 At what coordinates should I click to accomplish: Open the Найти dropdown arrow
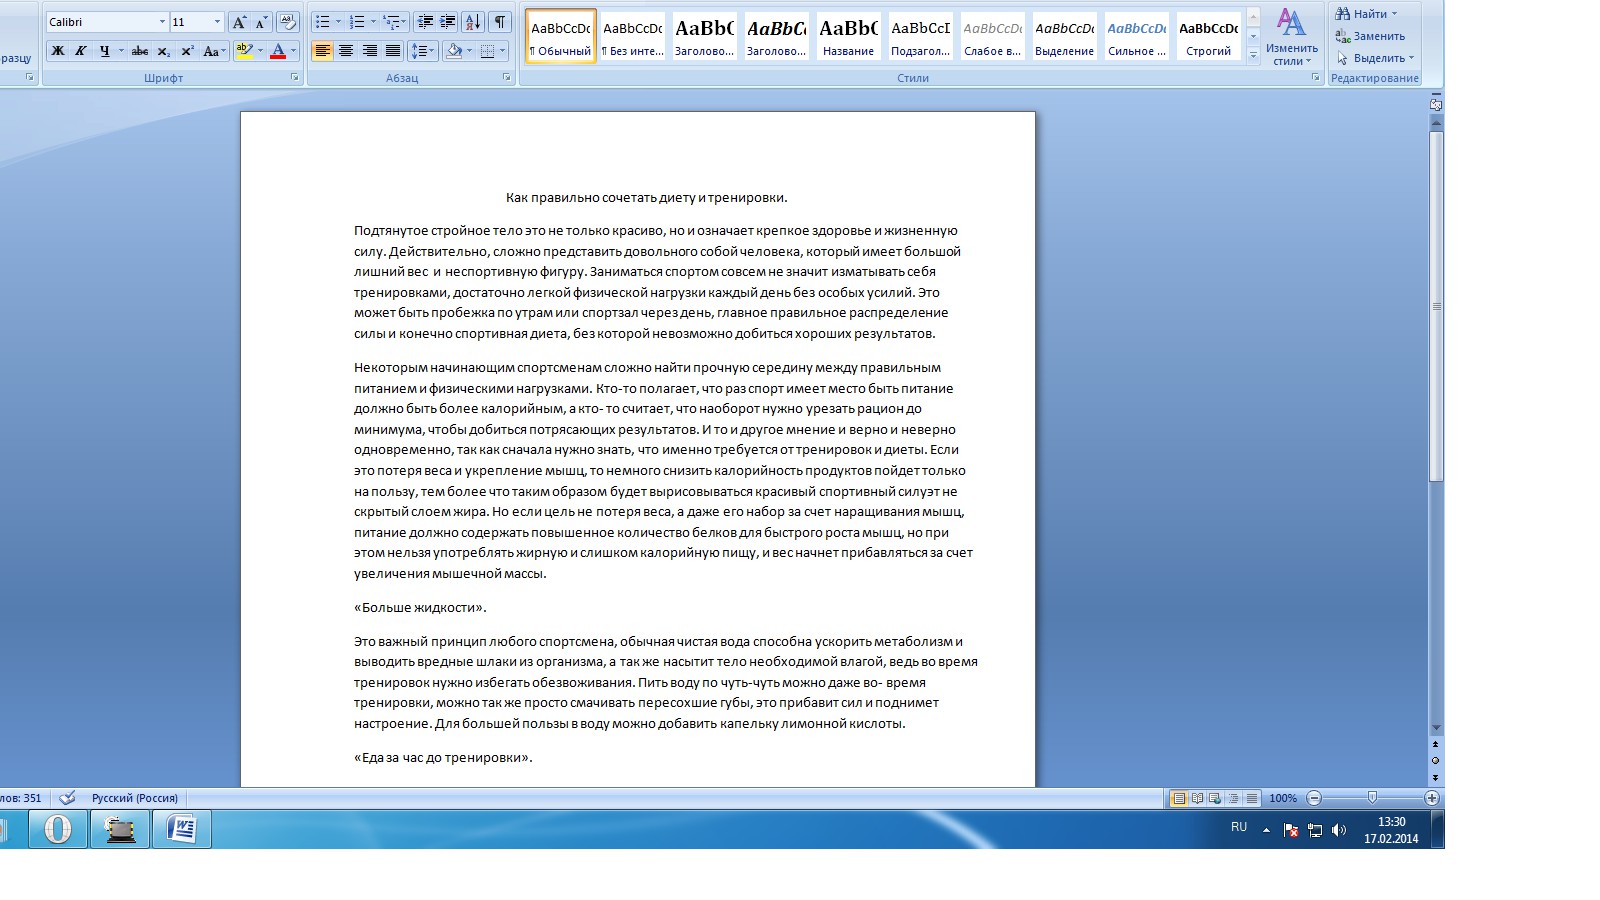pos(1394,14)
